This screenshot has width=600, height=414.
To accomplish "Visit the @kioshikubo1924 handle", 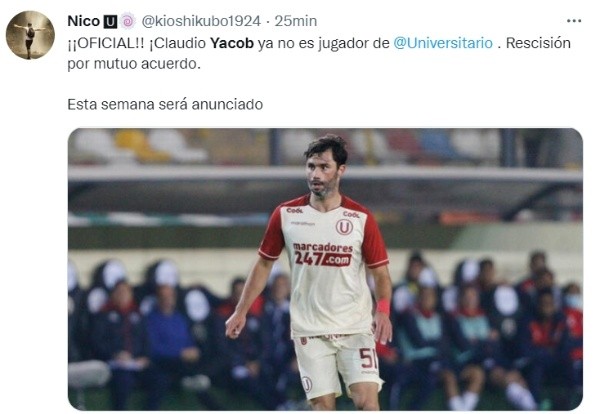I will click(201, 21).
